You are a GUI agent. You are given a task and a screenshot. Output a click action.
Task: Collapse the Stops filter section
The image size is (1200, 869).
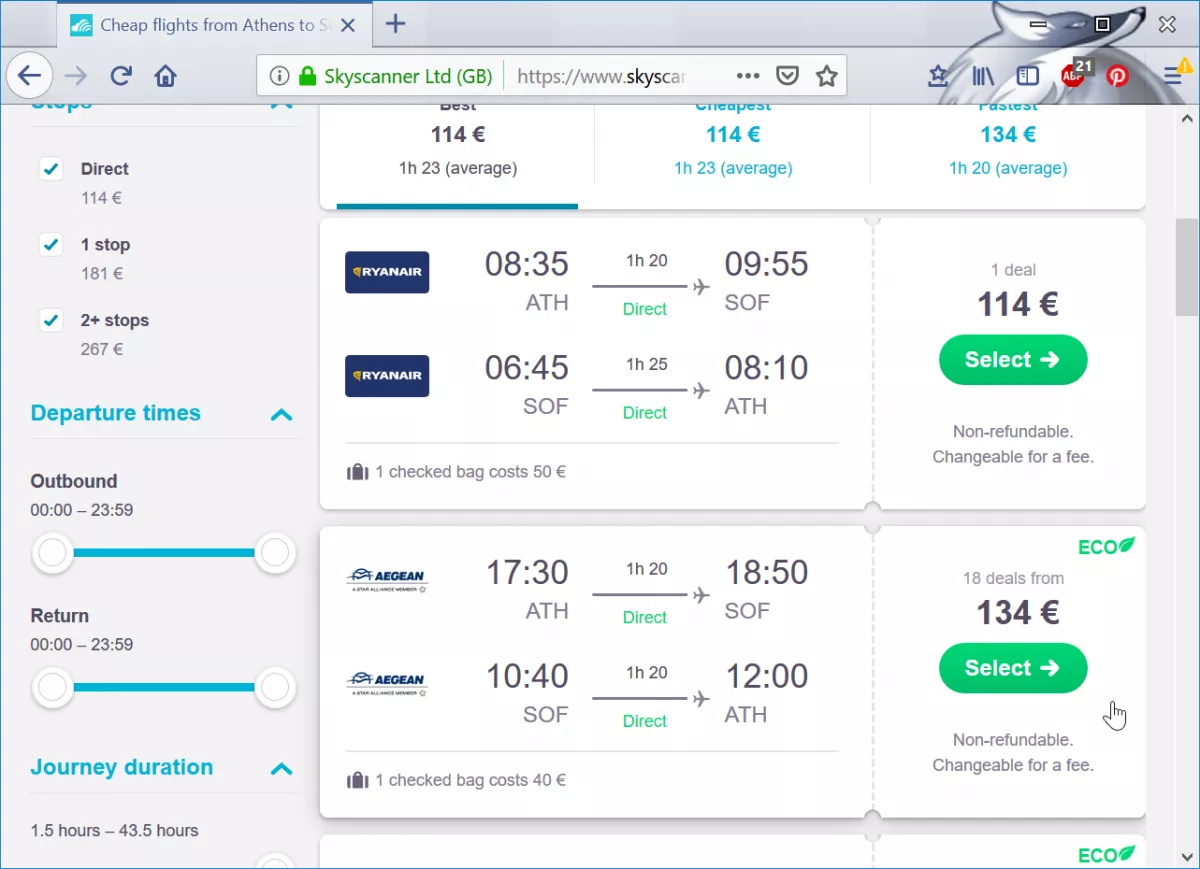click(282, 104)
